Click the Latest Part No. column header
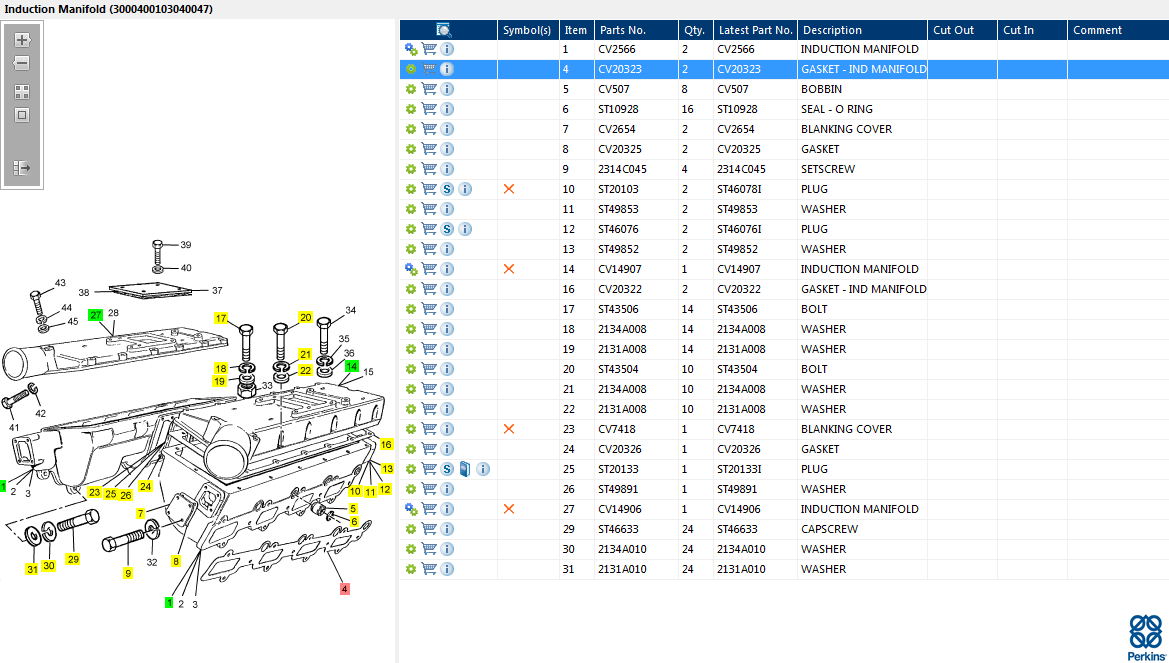The width and height of the screenshot is (1169, 663). [x=755, y=30]
